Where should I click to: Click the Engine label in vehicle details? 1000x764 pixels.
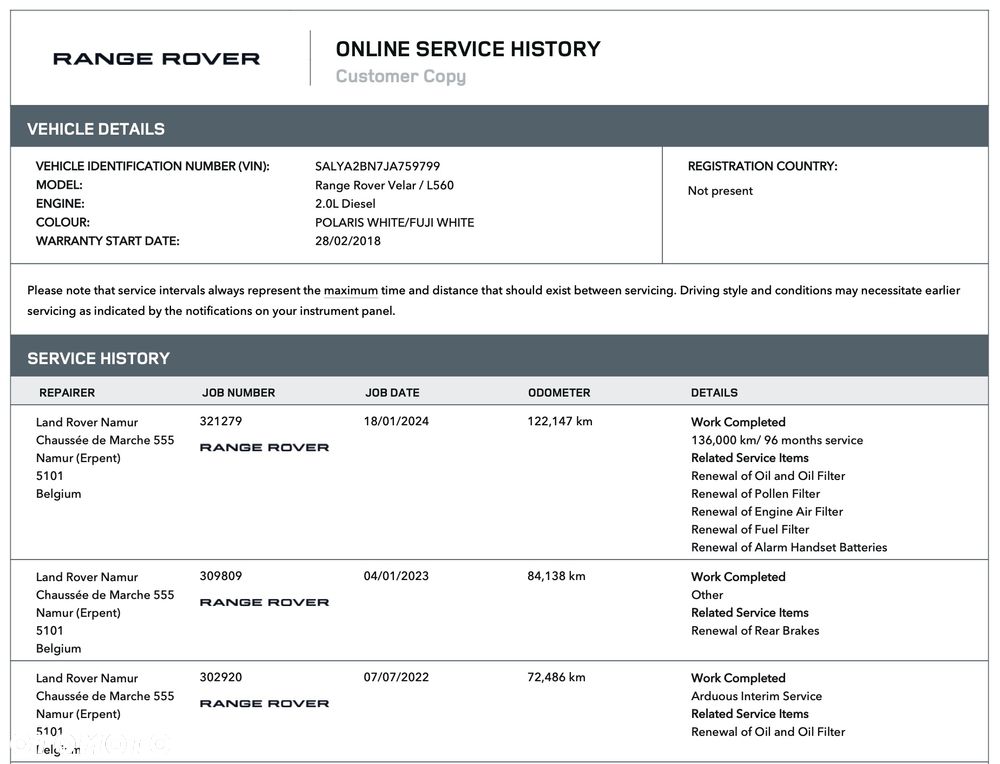coord(60,204)
